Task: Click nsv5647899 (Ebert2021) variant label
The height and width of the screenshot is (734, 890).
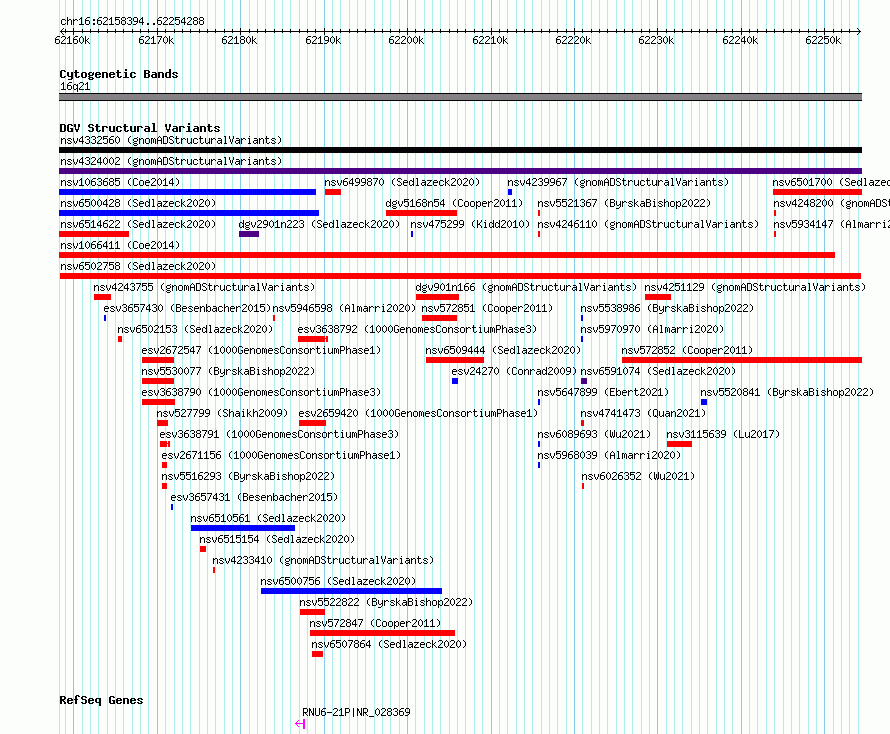Action: (x=603, y=392)
